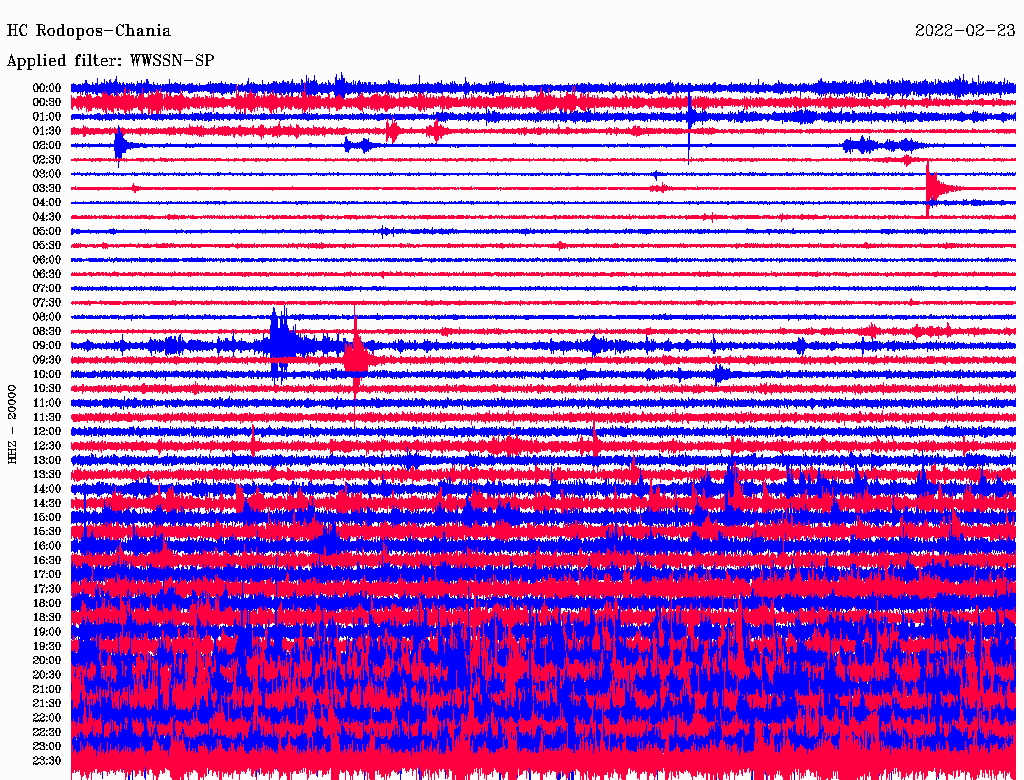Select the 14:00 time label
The image size is (1024, 780).
pyautogui.click(x=47, y=489)
